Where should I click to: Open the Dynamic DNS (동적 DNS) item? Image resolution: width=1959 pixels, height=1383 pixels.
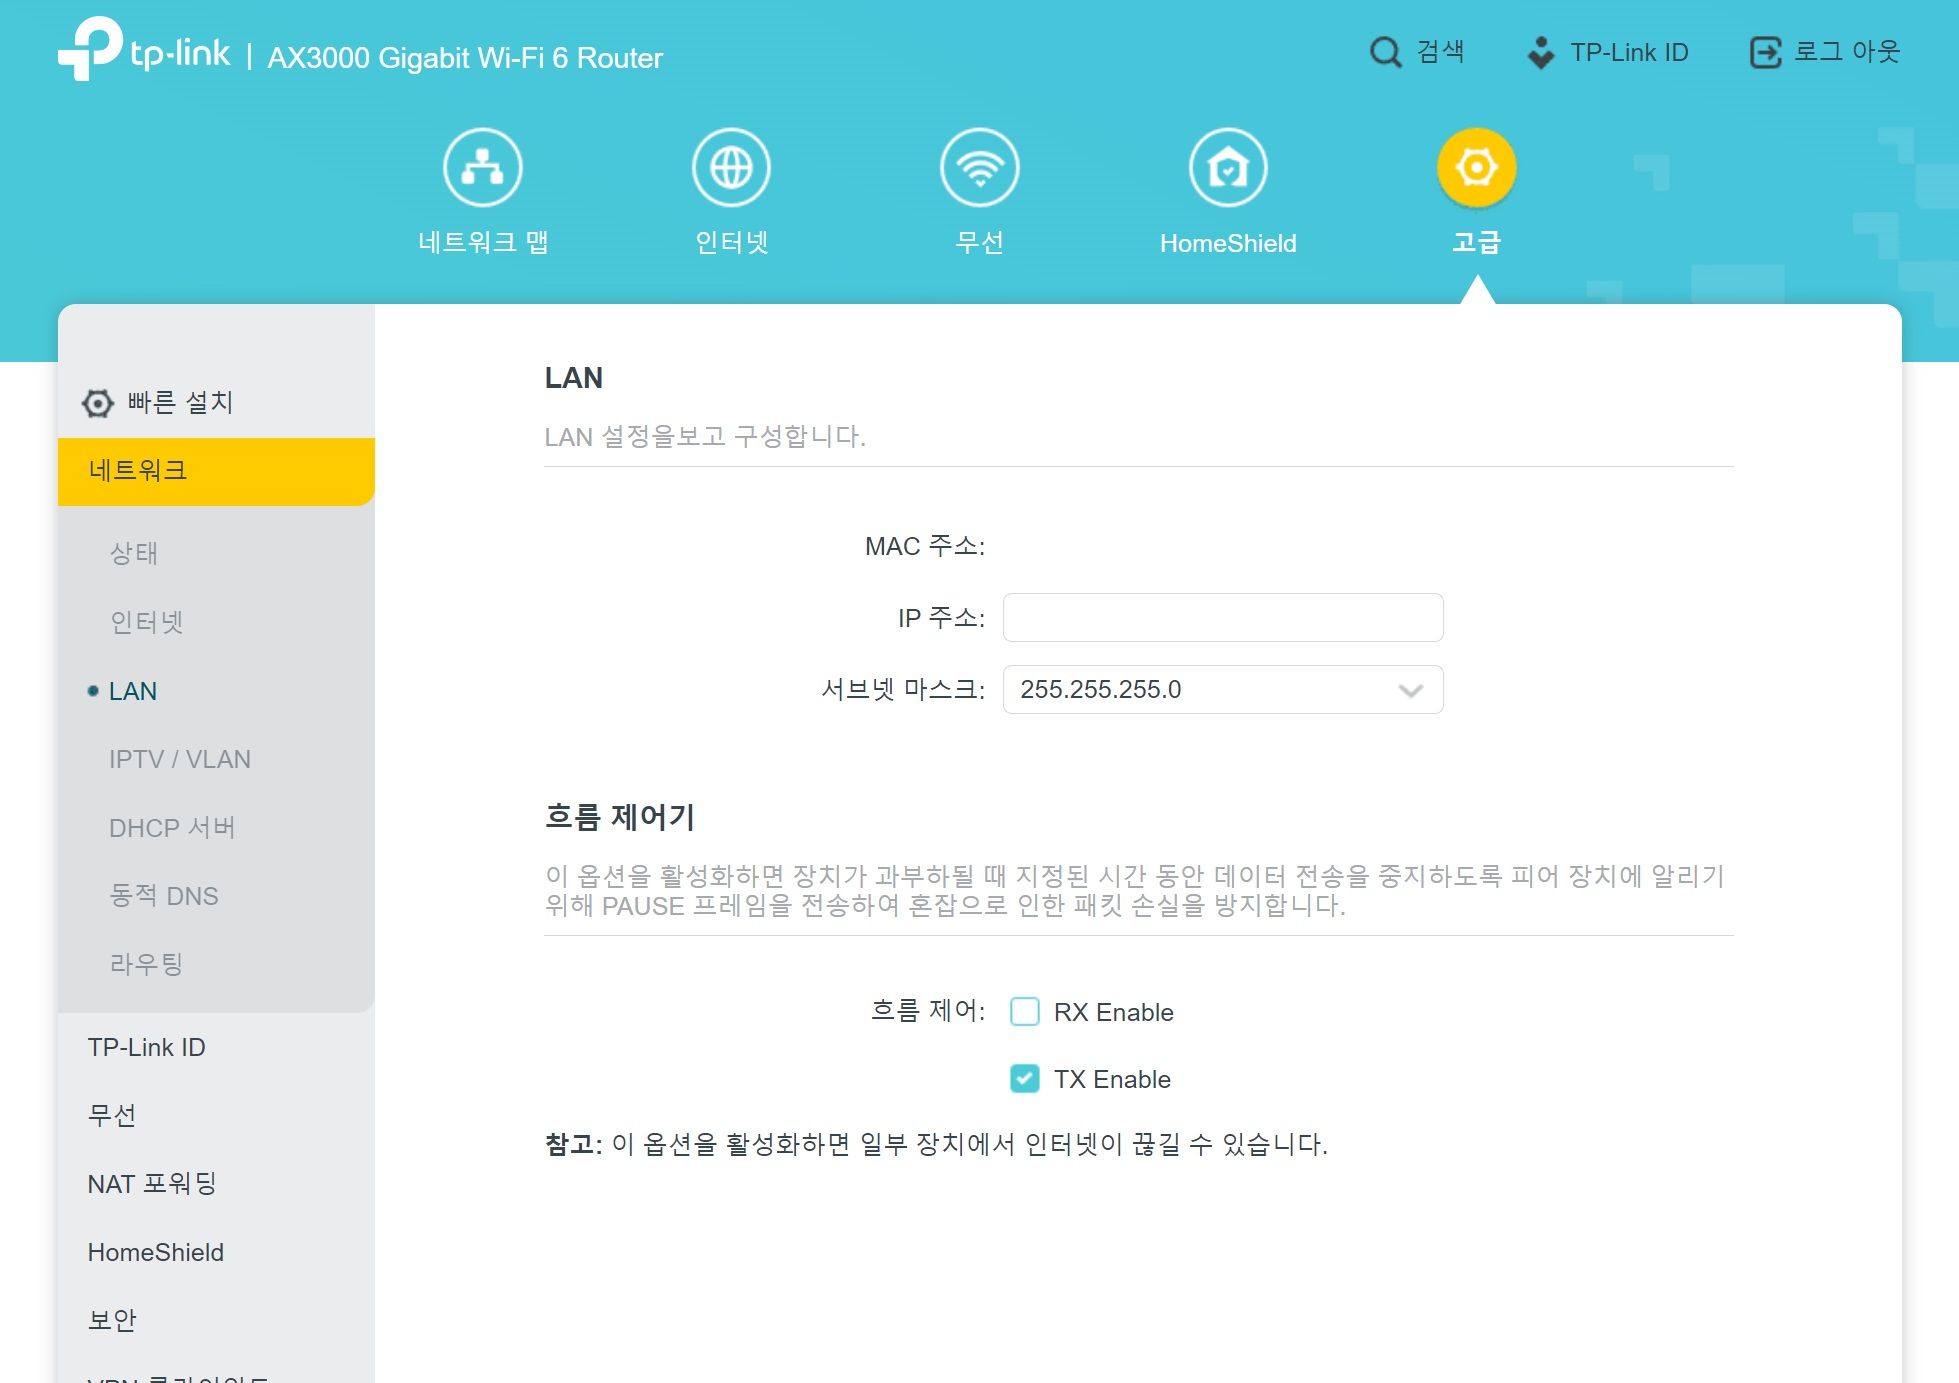(164, 896)
